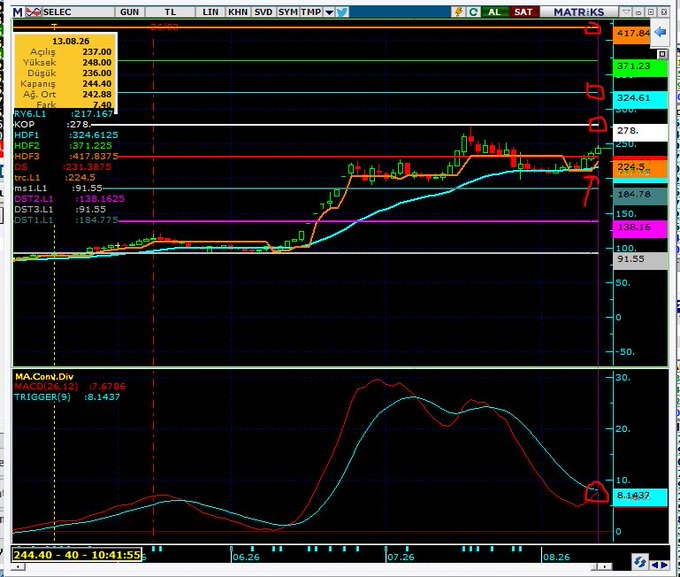The height and width of the screenshot is (577, 680).
Task: Click the MATRIKS title label
Action: point(579,12)
